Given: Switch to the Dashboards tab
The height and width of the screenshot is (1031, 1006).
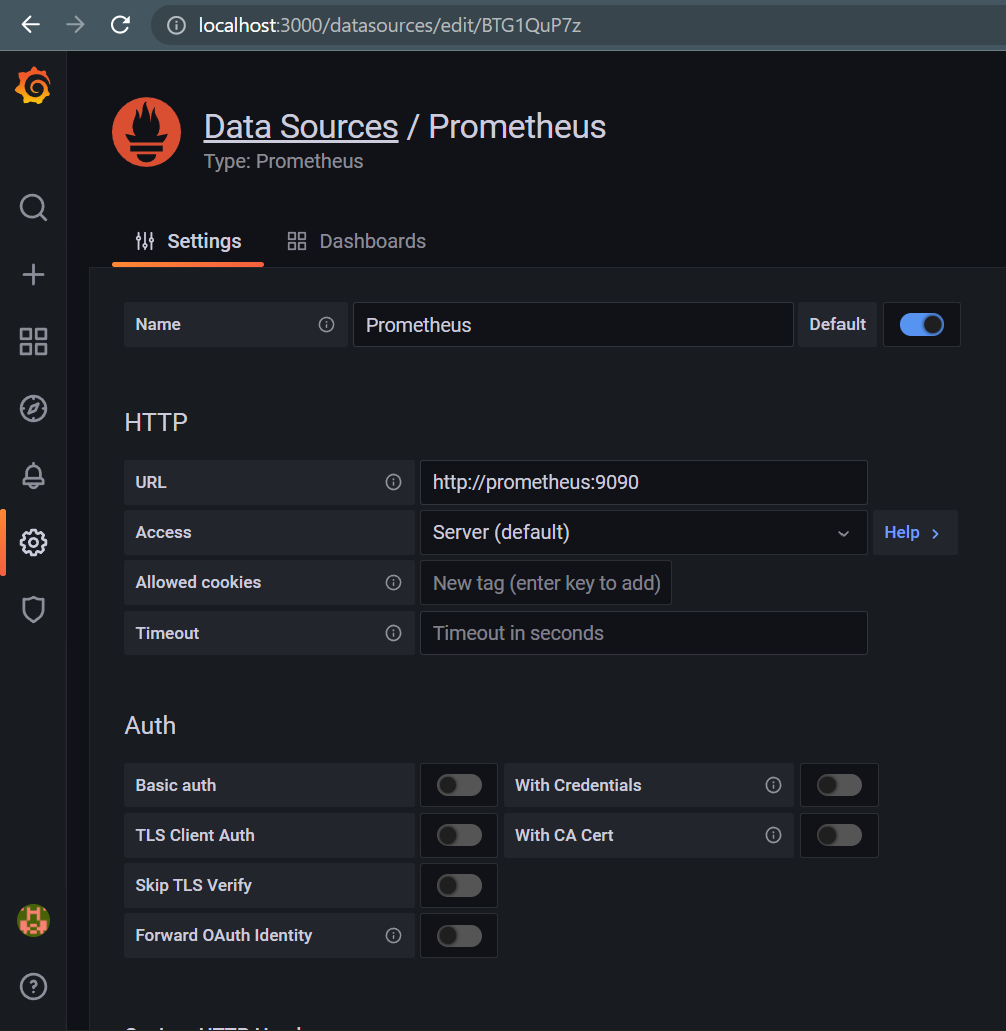Looking at the screenshot, I should click(357, 241).
